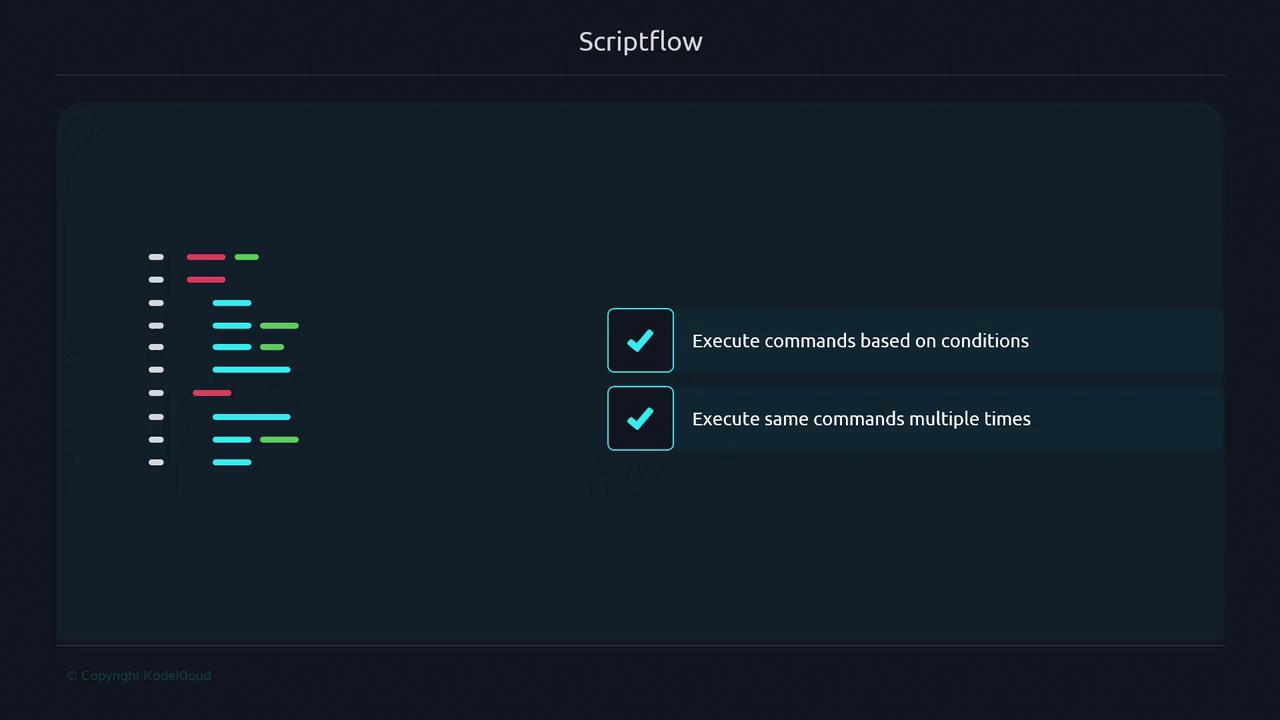The width and height of the screenshot is (1280, 720).
Task: Click the long cyan bar on the sixth code line
Action: (251, 370)
